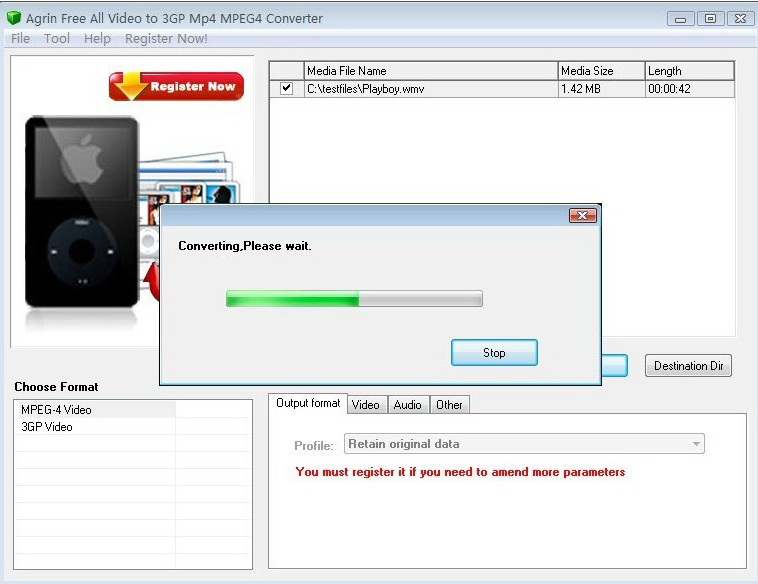The width and height of the screenshot is (758, 584).
Task: Open the Destination Dir button
Action: pyautogui.click(x=688, y=365)
